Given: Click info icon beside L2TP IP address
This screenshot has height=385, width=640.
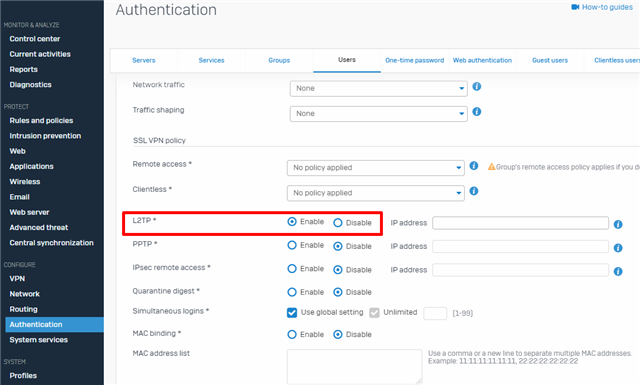Looking at the screenshot, I should click(x=618, y=225).
